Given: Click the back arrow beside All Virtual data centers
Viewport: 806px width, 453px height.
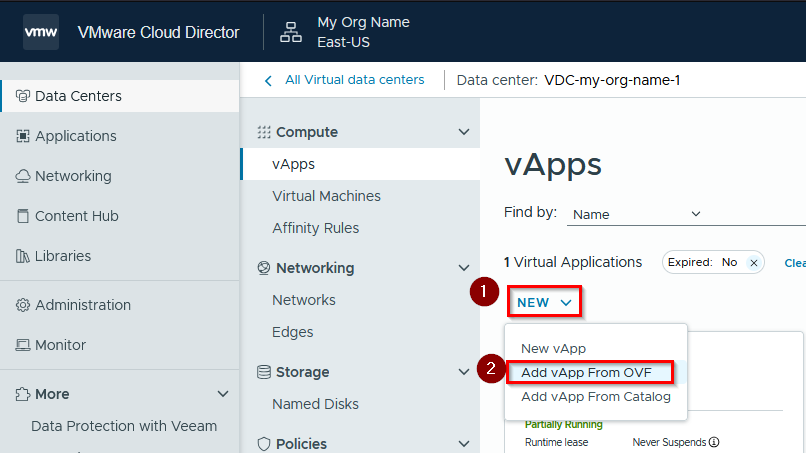Looking at the screenshot, I should click(268, 81).
